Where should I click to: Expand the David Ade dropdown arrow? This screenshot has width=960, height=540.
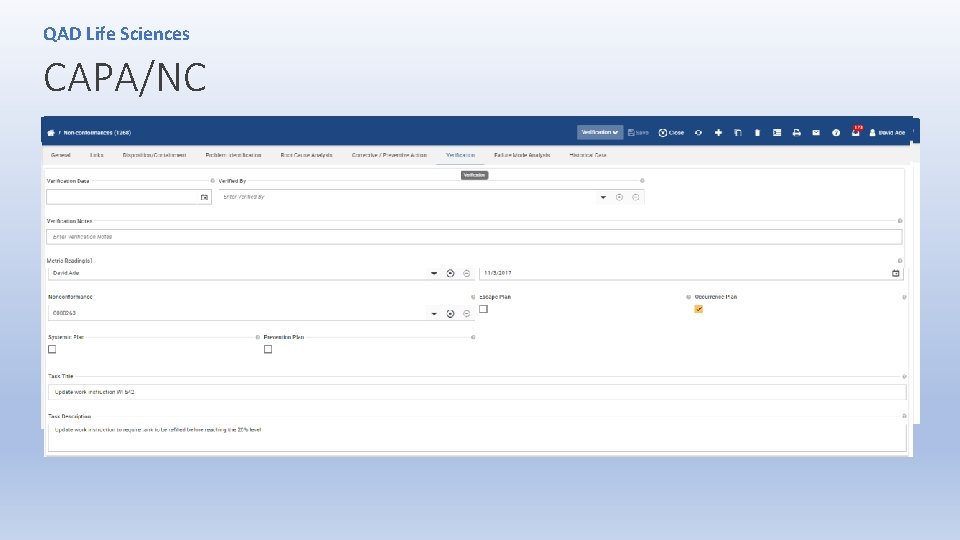coord(434,273)
